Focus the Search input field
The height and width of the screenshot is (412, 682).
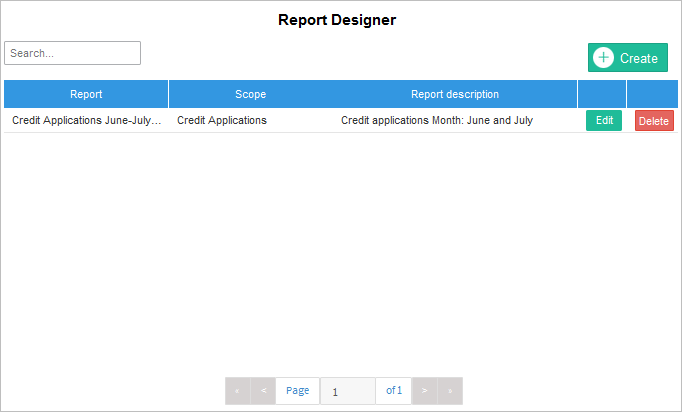point(72,53)
